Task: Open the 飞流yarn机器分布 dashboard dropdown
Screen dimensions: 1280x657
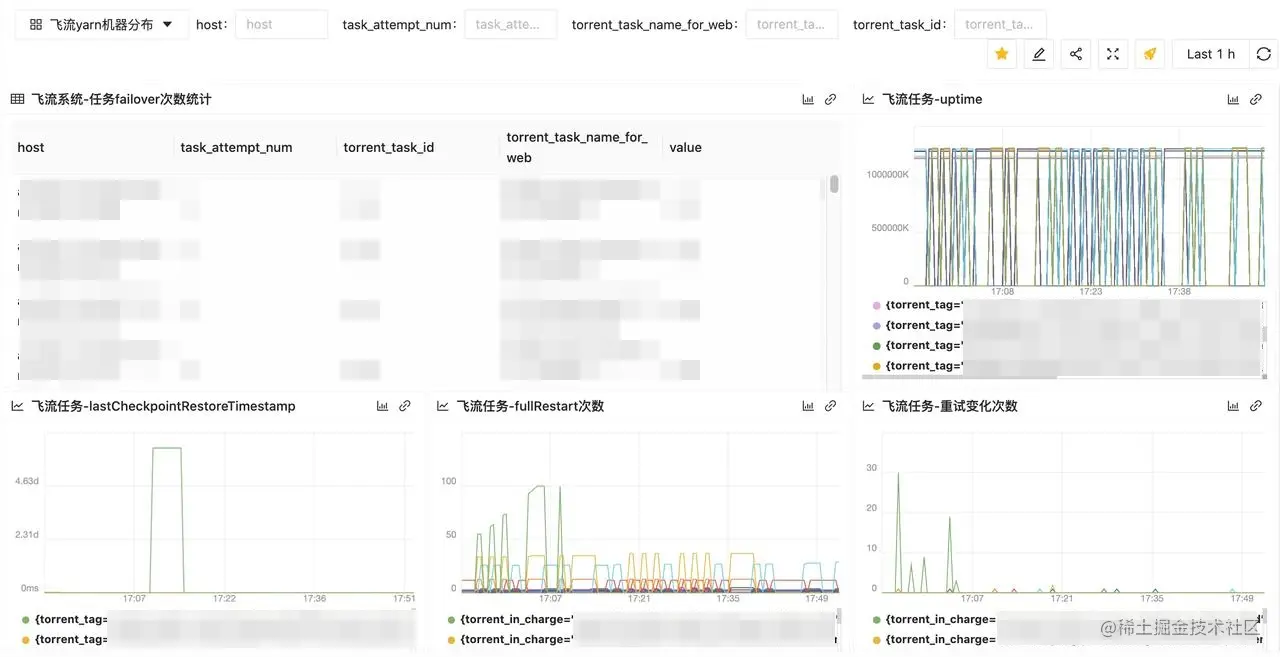Action: click(x=101, y=24)
